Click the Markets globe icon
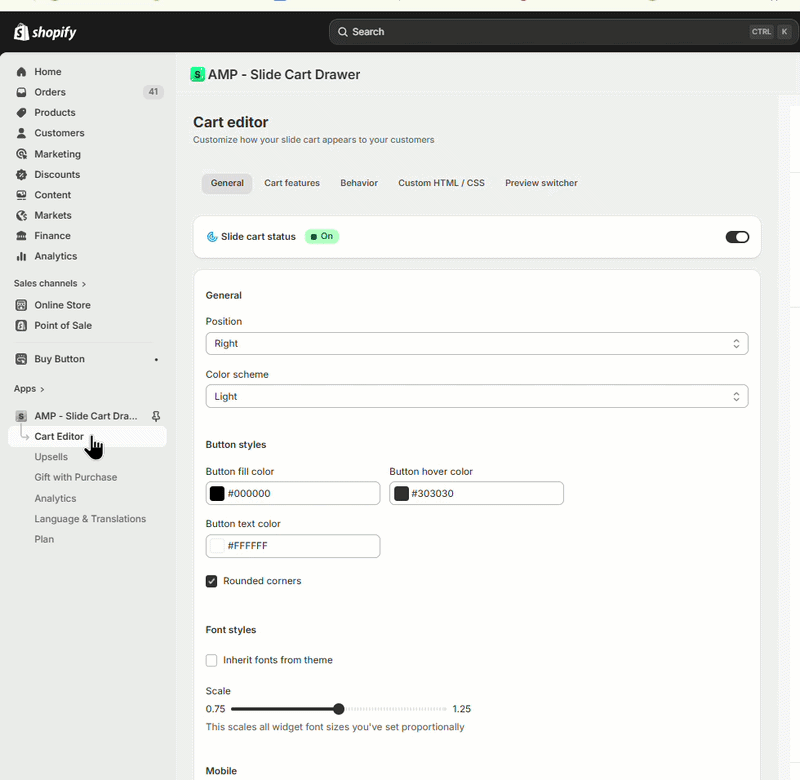The height and width of the screenshot is (780, 800). pos(21,215)
